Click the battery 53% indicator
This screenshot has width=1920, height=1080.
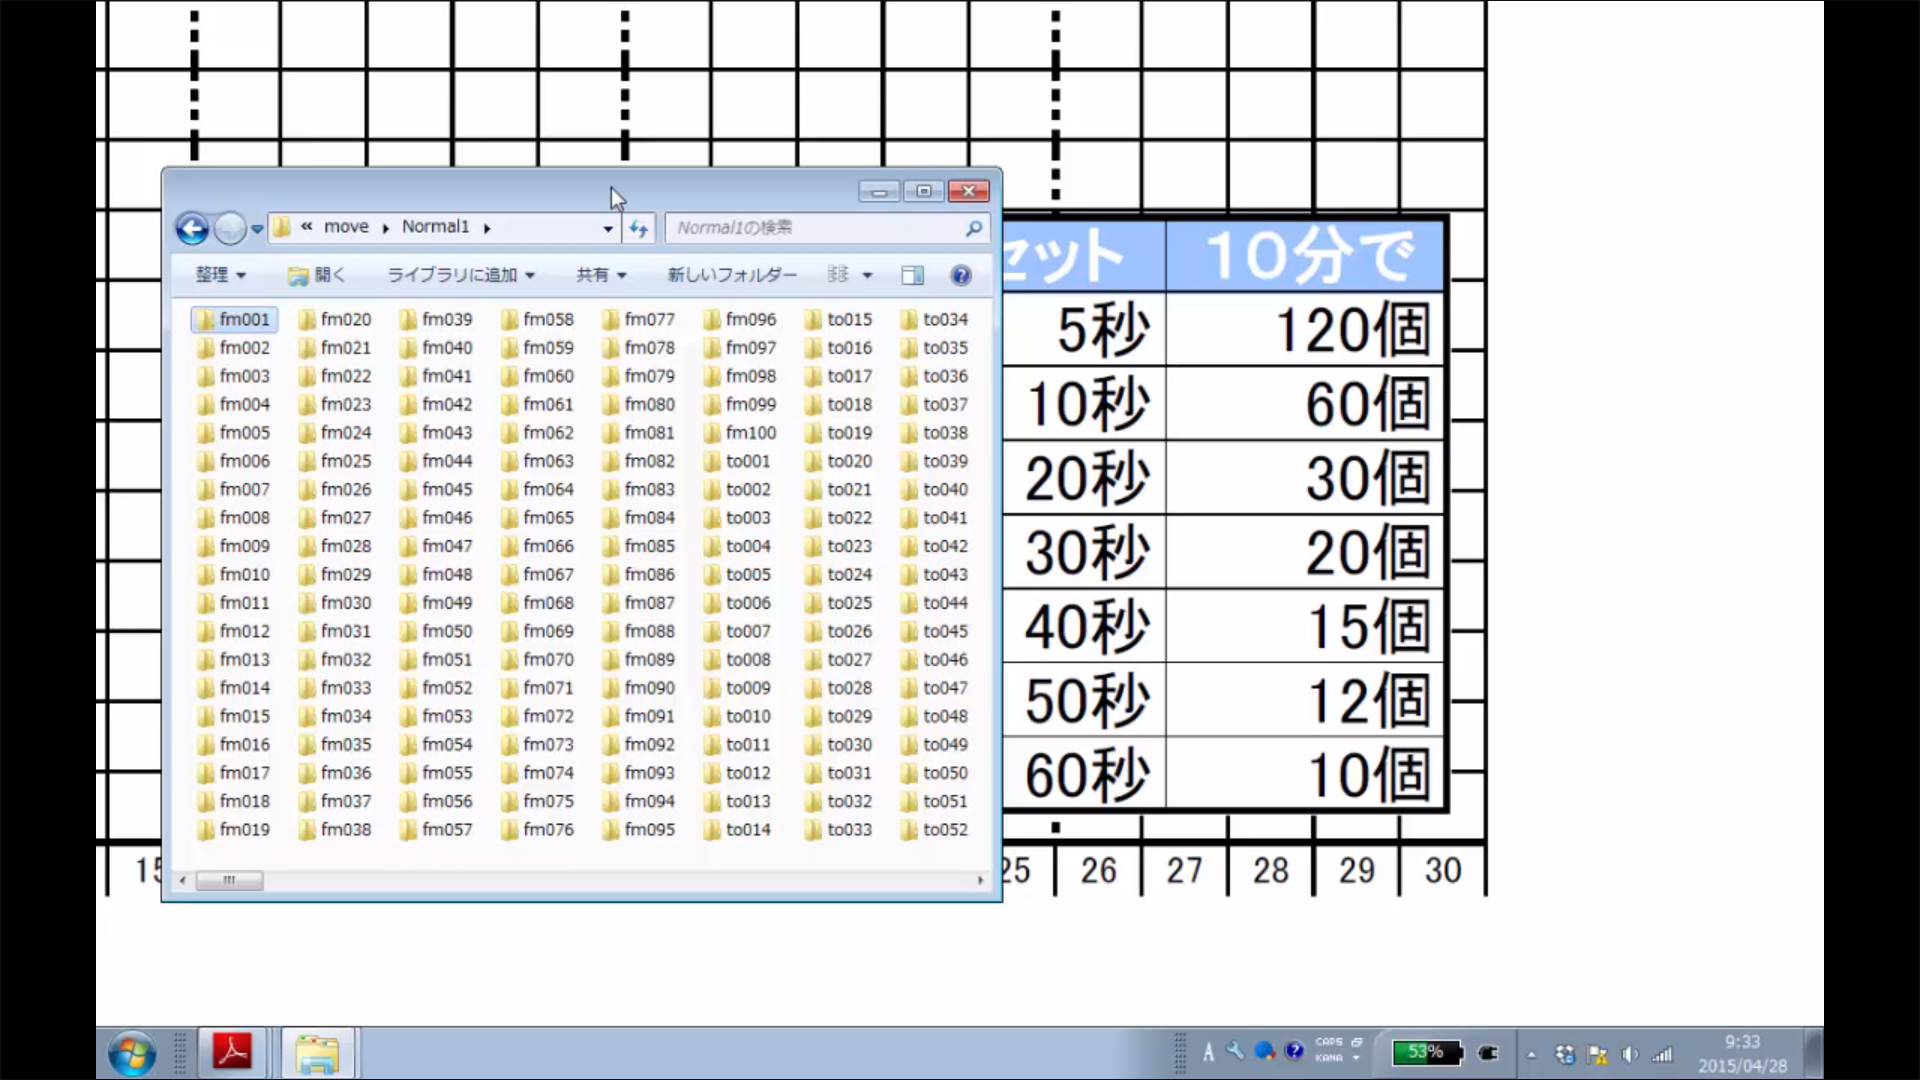(x=1427, y=1052)
